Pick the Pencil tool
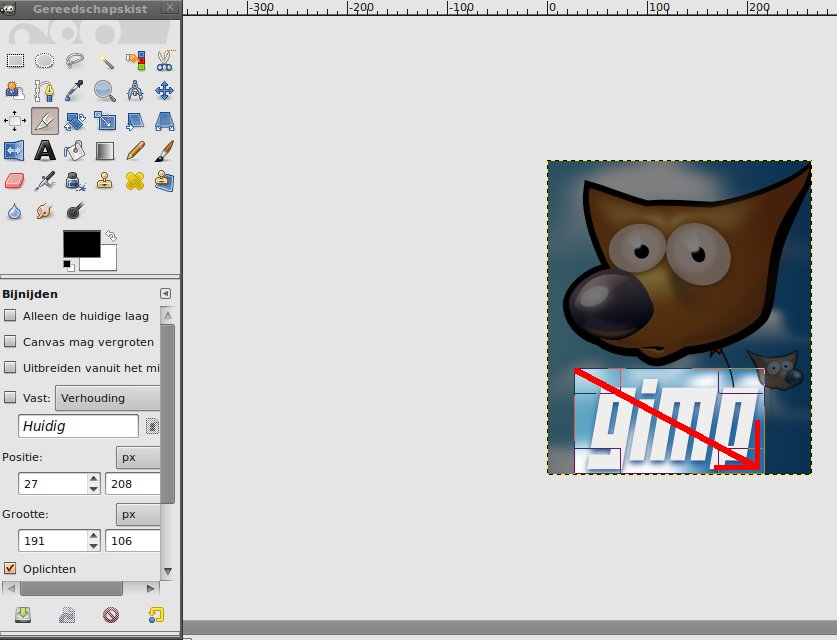 click(x=135, y=151)
